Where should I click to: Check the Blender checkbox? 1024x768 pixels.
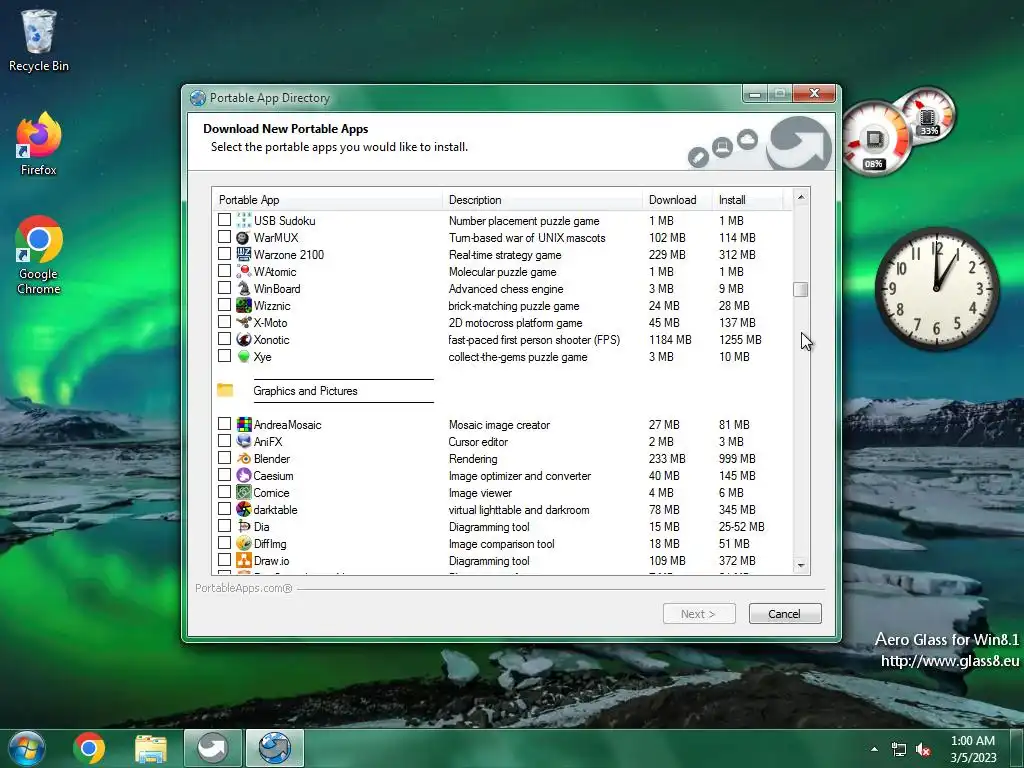click(224, 458)
